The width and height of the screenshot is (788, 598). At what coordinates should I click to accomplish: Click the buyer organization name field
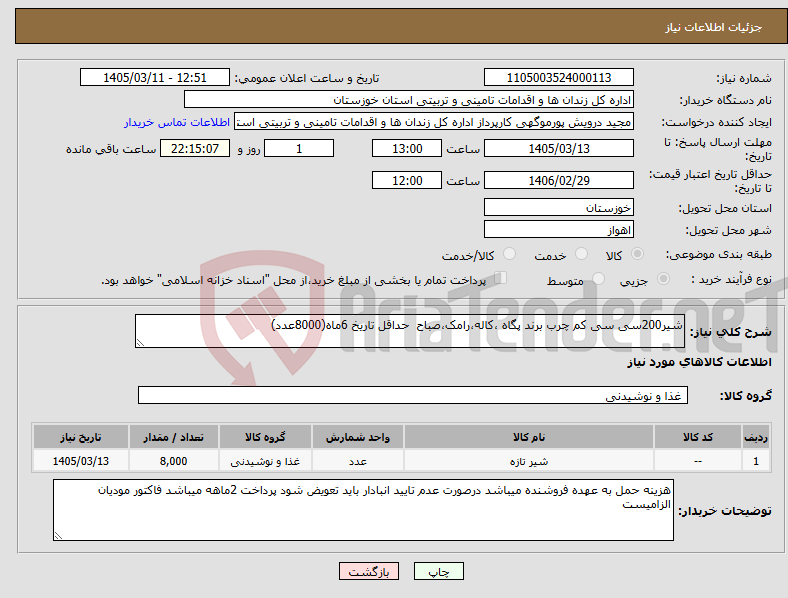(x=409, y=99)
